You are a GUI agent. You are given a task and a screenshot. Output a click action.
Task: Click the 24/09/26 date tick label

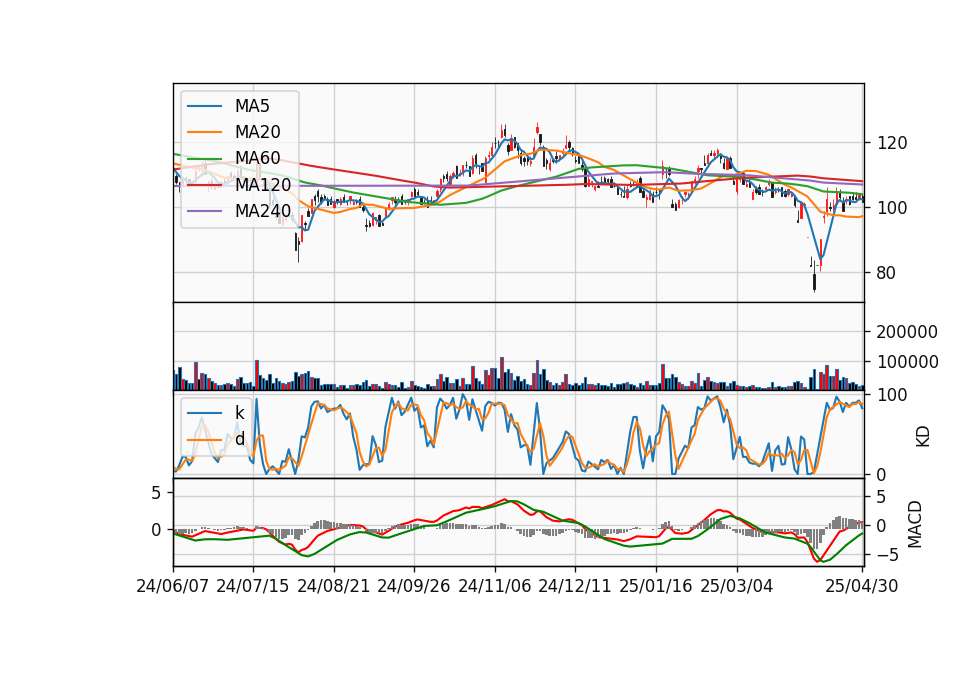click(x=414, y=586)
